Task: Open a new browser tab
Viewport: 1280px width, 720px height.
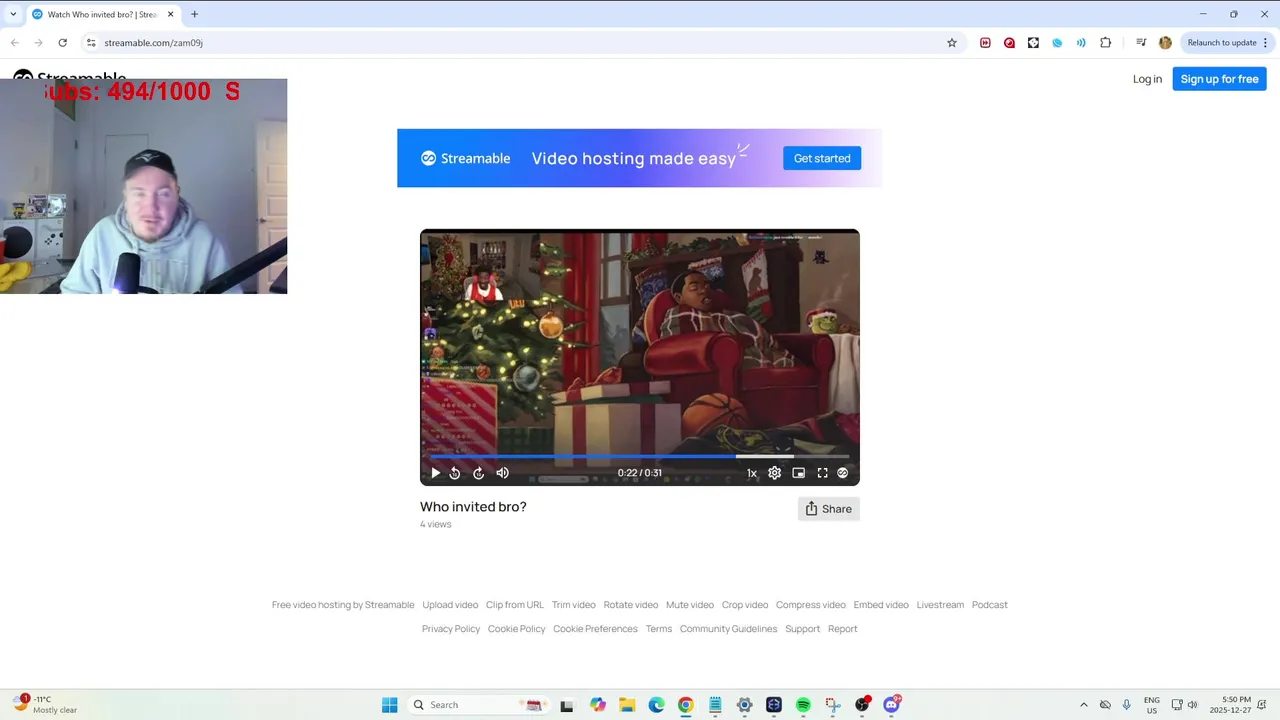Action: 194,14
